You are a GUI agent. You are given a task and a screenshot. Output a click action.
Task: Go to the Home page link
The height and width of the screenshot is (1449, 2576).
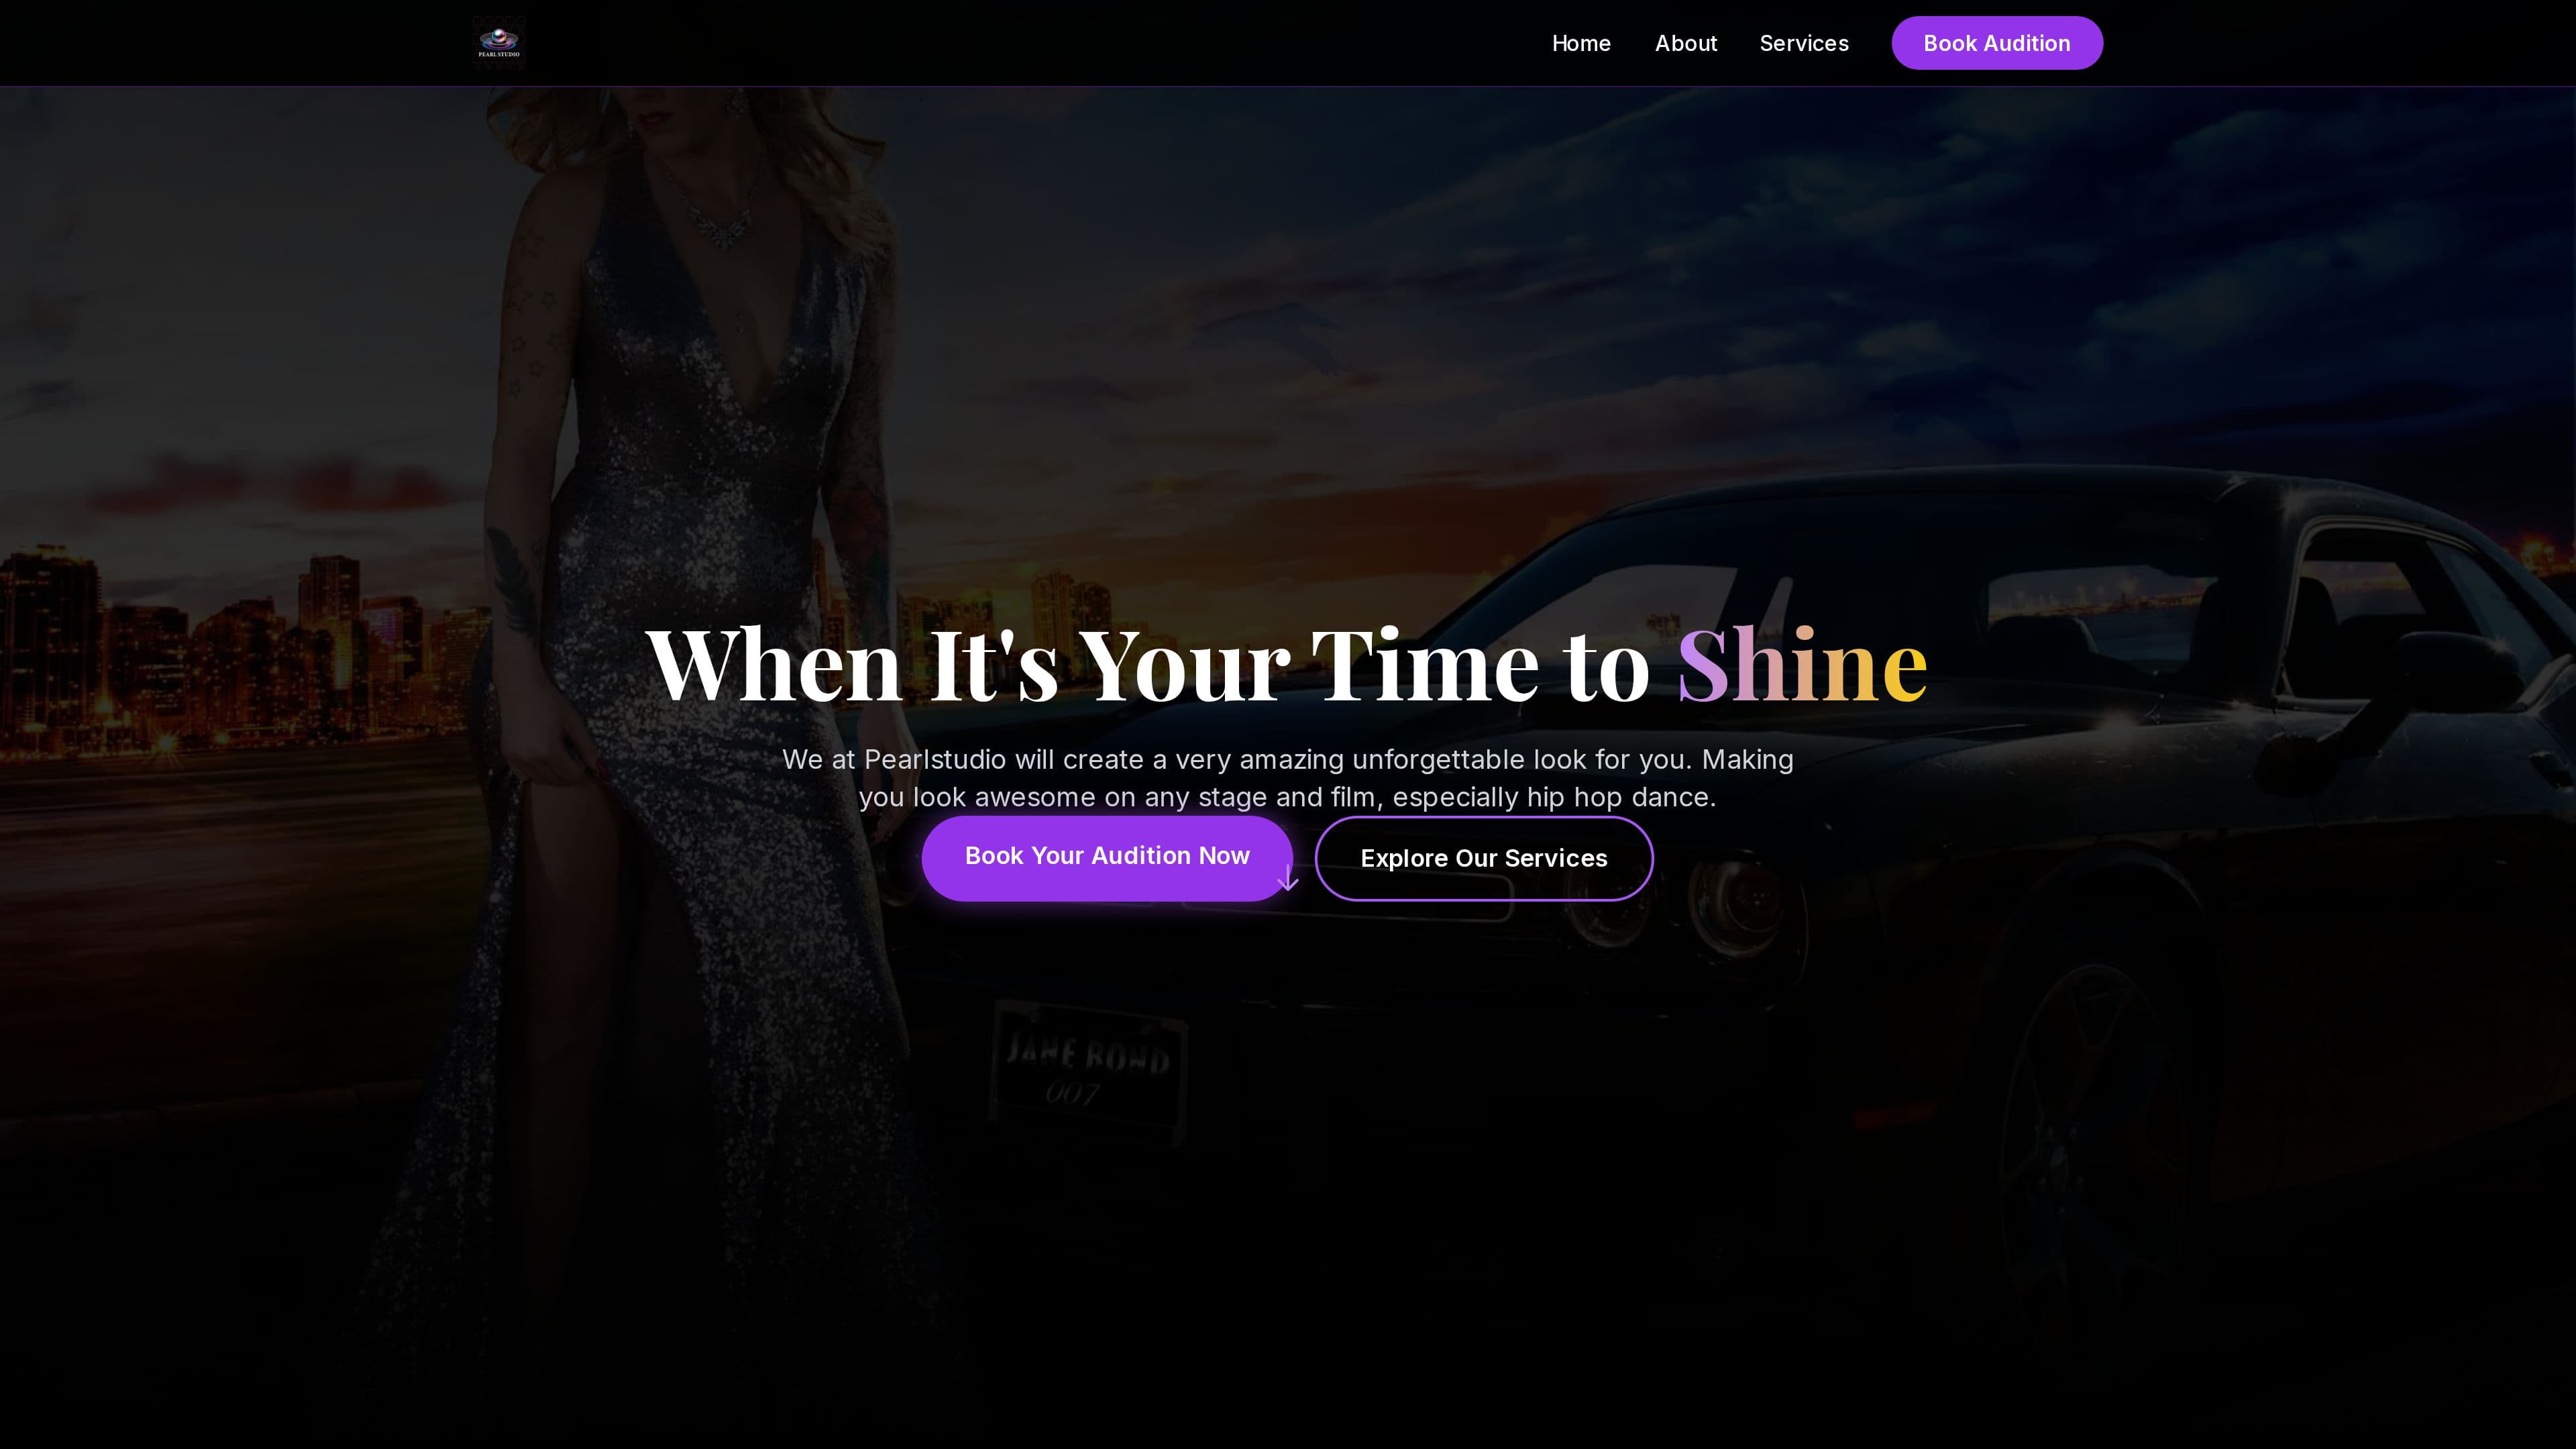pyautogui.click(x=1581, y=43)
